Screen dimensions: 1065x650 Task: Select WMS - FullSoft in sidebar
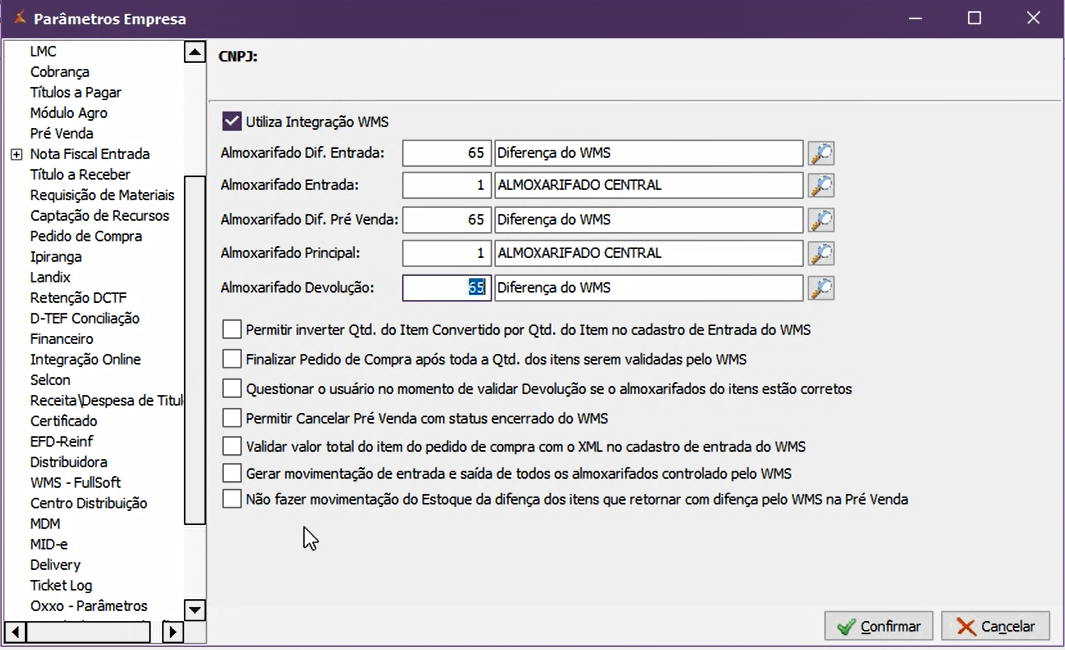click(75, 483)
